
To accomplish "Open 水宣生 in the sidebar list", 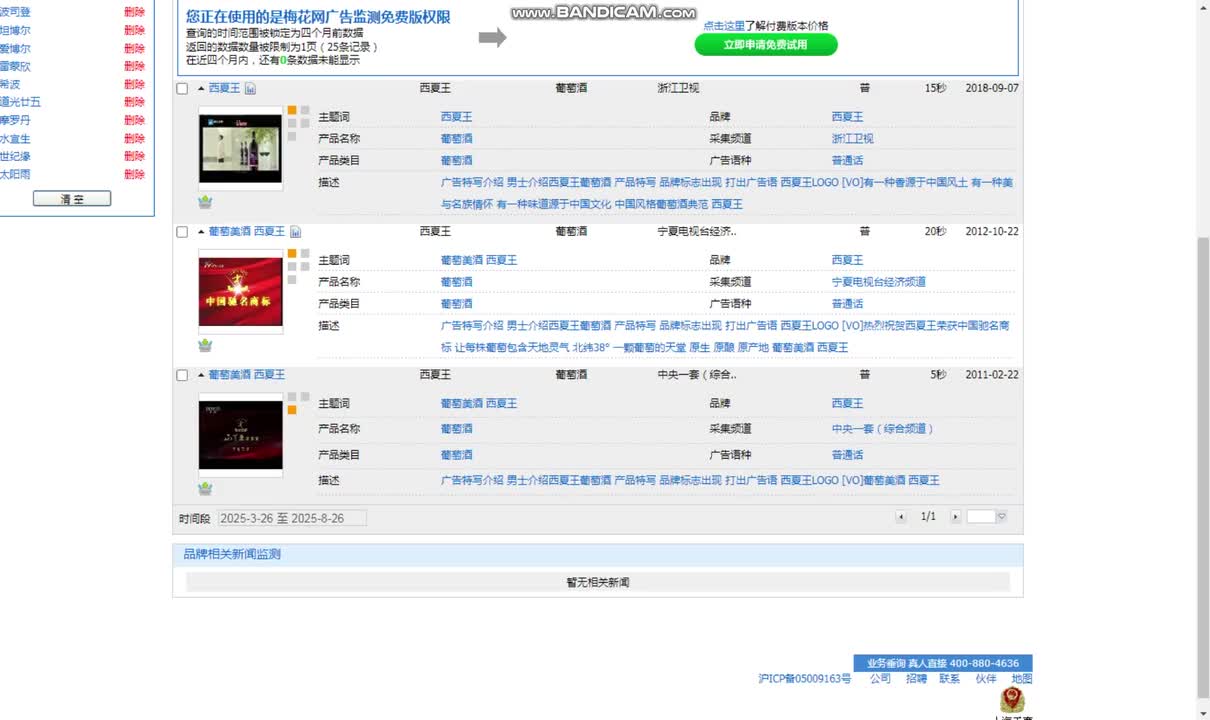I will [15, 138].
